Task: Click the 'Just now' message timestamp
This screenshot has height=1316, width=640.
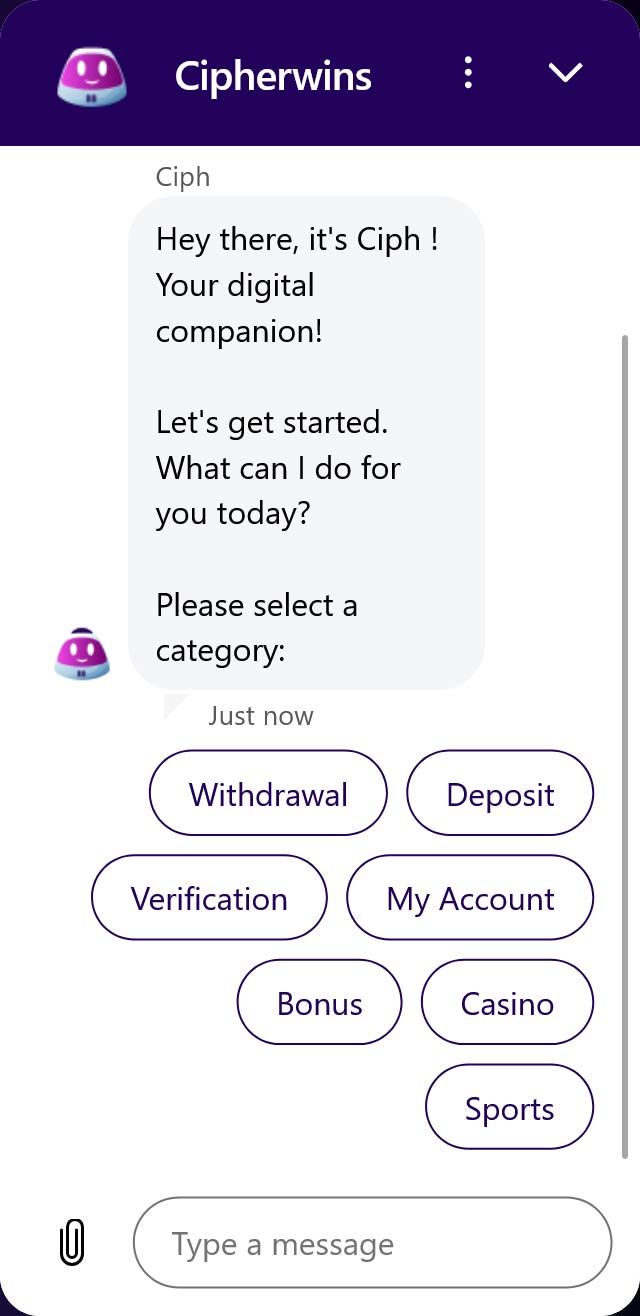Action: point(261,716)
